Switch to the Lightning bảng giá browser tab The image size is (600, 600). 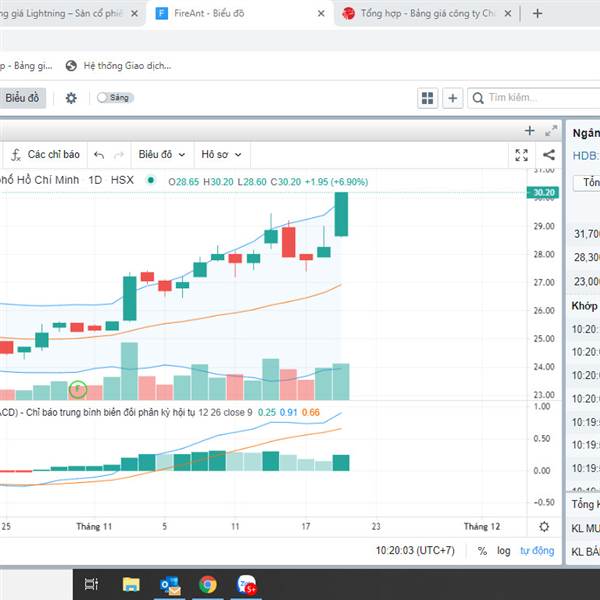[61, 14]
